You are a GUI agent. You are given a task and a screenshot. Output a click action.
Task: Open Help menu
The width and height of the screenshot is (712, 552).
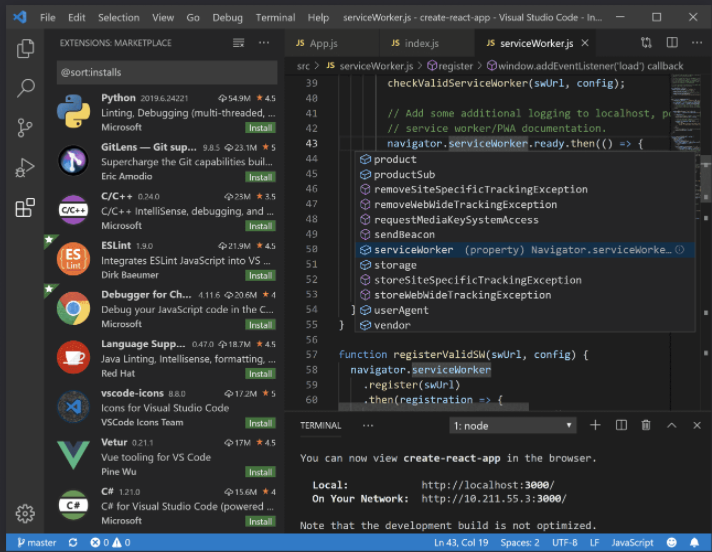[318, 18]
